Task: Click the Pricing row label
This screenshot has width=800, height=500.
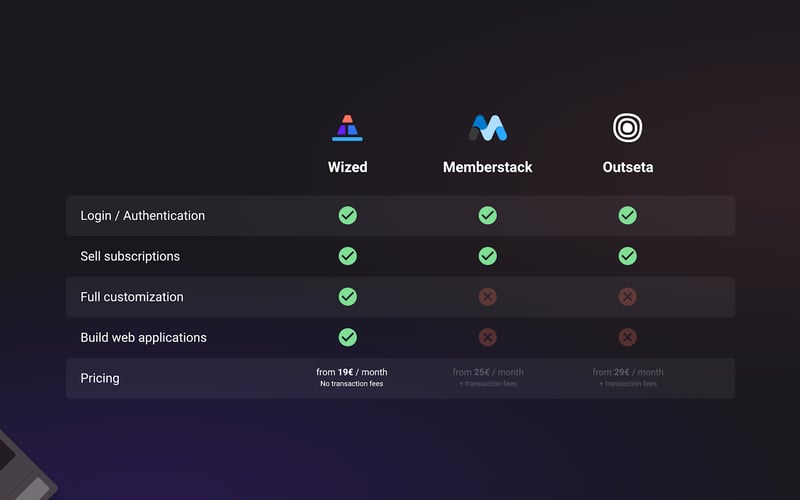Action: point(100,378)
